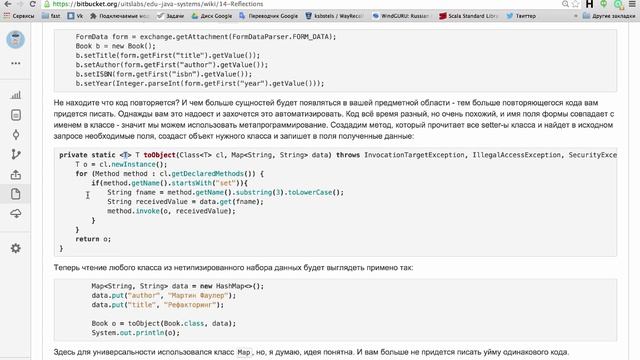640x360 pixels.
Task: Open the Vk bookmark
Action: 76,16
